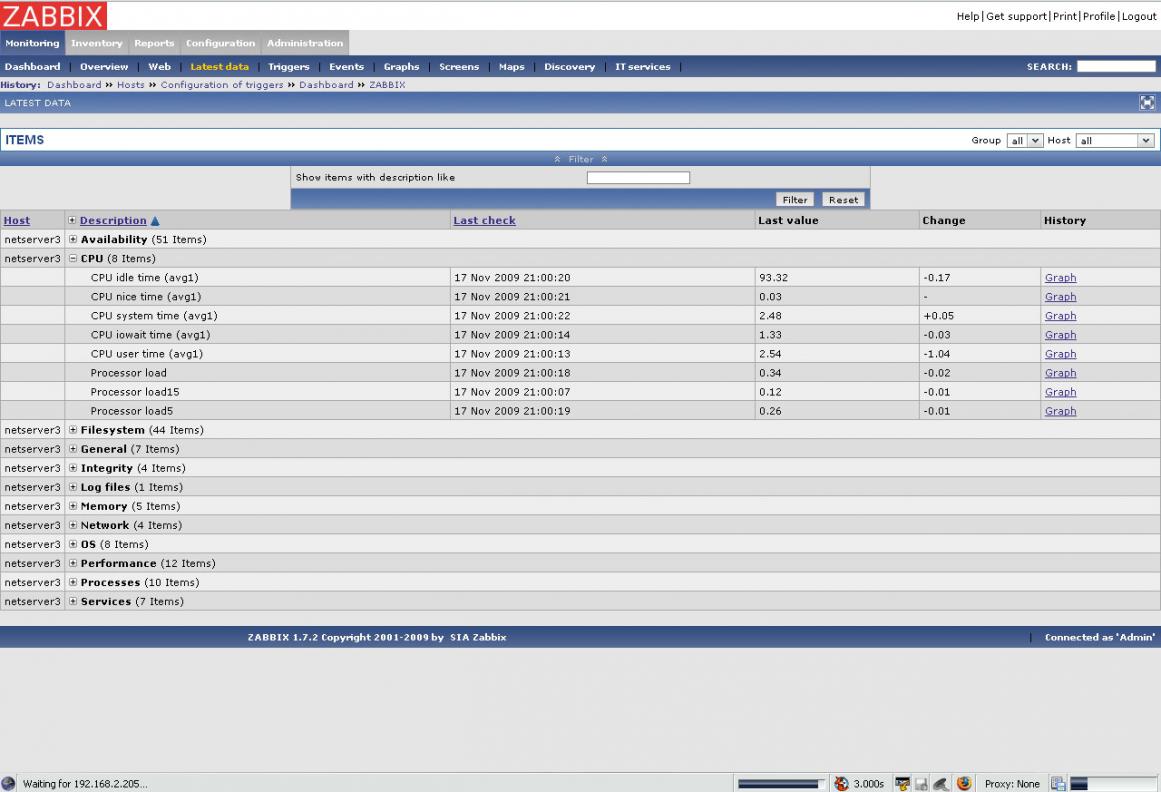Click the Print link
1161x792 pixels.
pos(1065,16)
